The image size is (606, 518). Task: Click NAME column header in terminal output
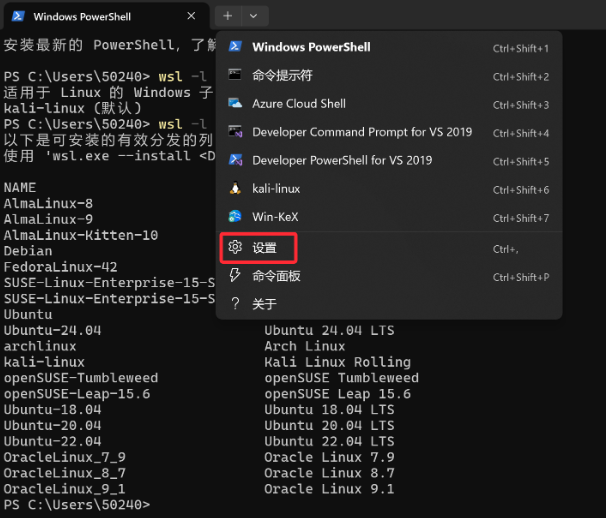point(20,187)
